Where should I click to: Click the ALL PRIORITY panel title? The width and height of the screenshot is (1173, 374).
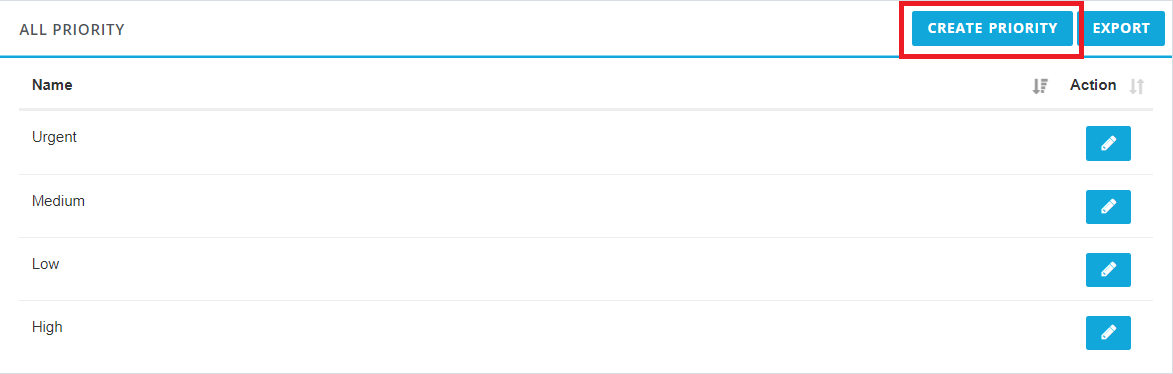[x=72, y=30]
